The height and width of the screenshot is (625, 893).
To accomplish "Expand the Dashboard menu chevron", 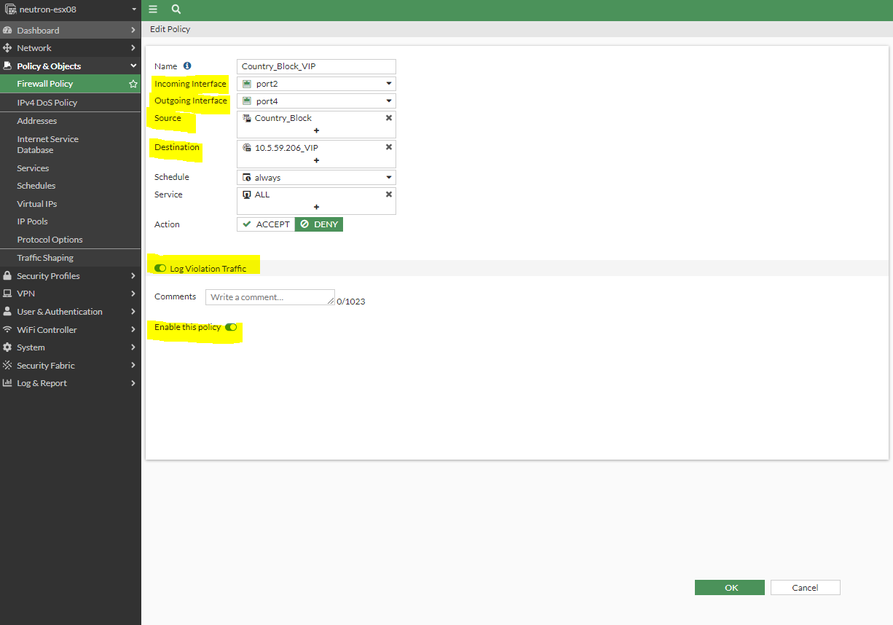I will click(133, 30).
